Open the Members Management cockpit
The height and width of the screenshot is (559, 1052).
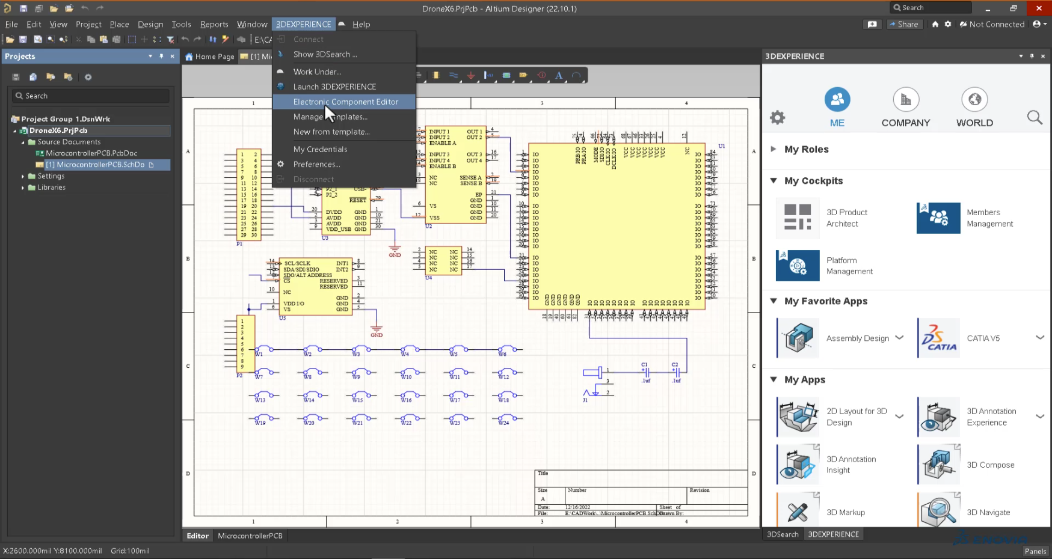coord(938,217)
